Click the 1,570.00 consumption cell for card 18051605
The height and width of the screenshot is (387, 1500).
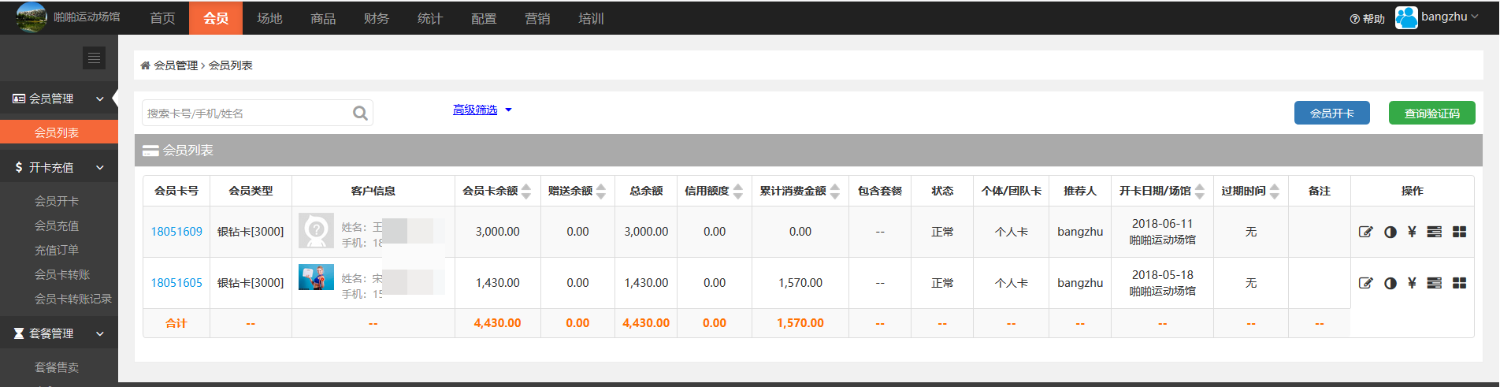pos(800,283)
